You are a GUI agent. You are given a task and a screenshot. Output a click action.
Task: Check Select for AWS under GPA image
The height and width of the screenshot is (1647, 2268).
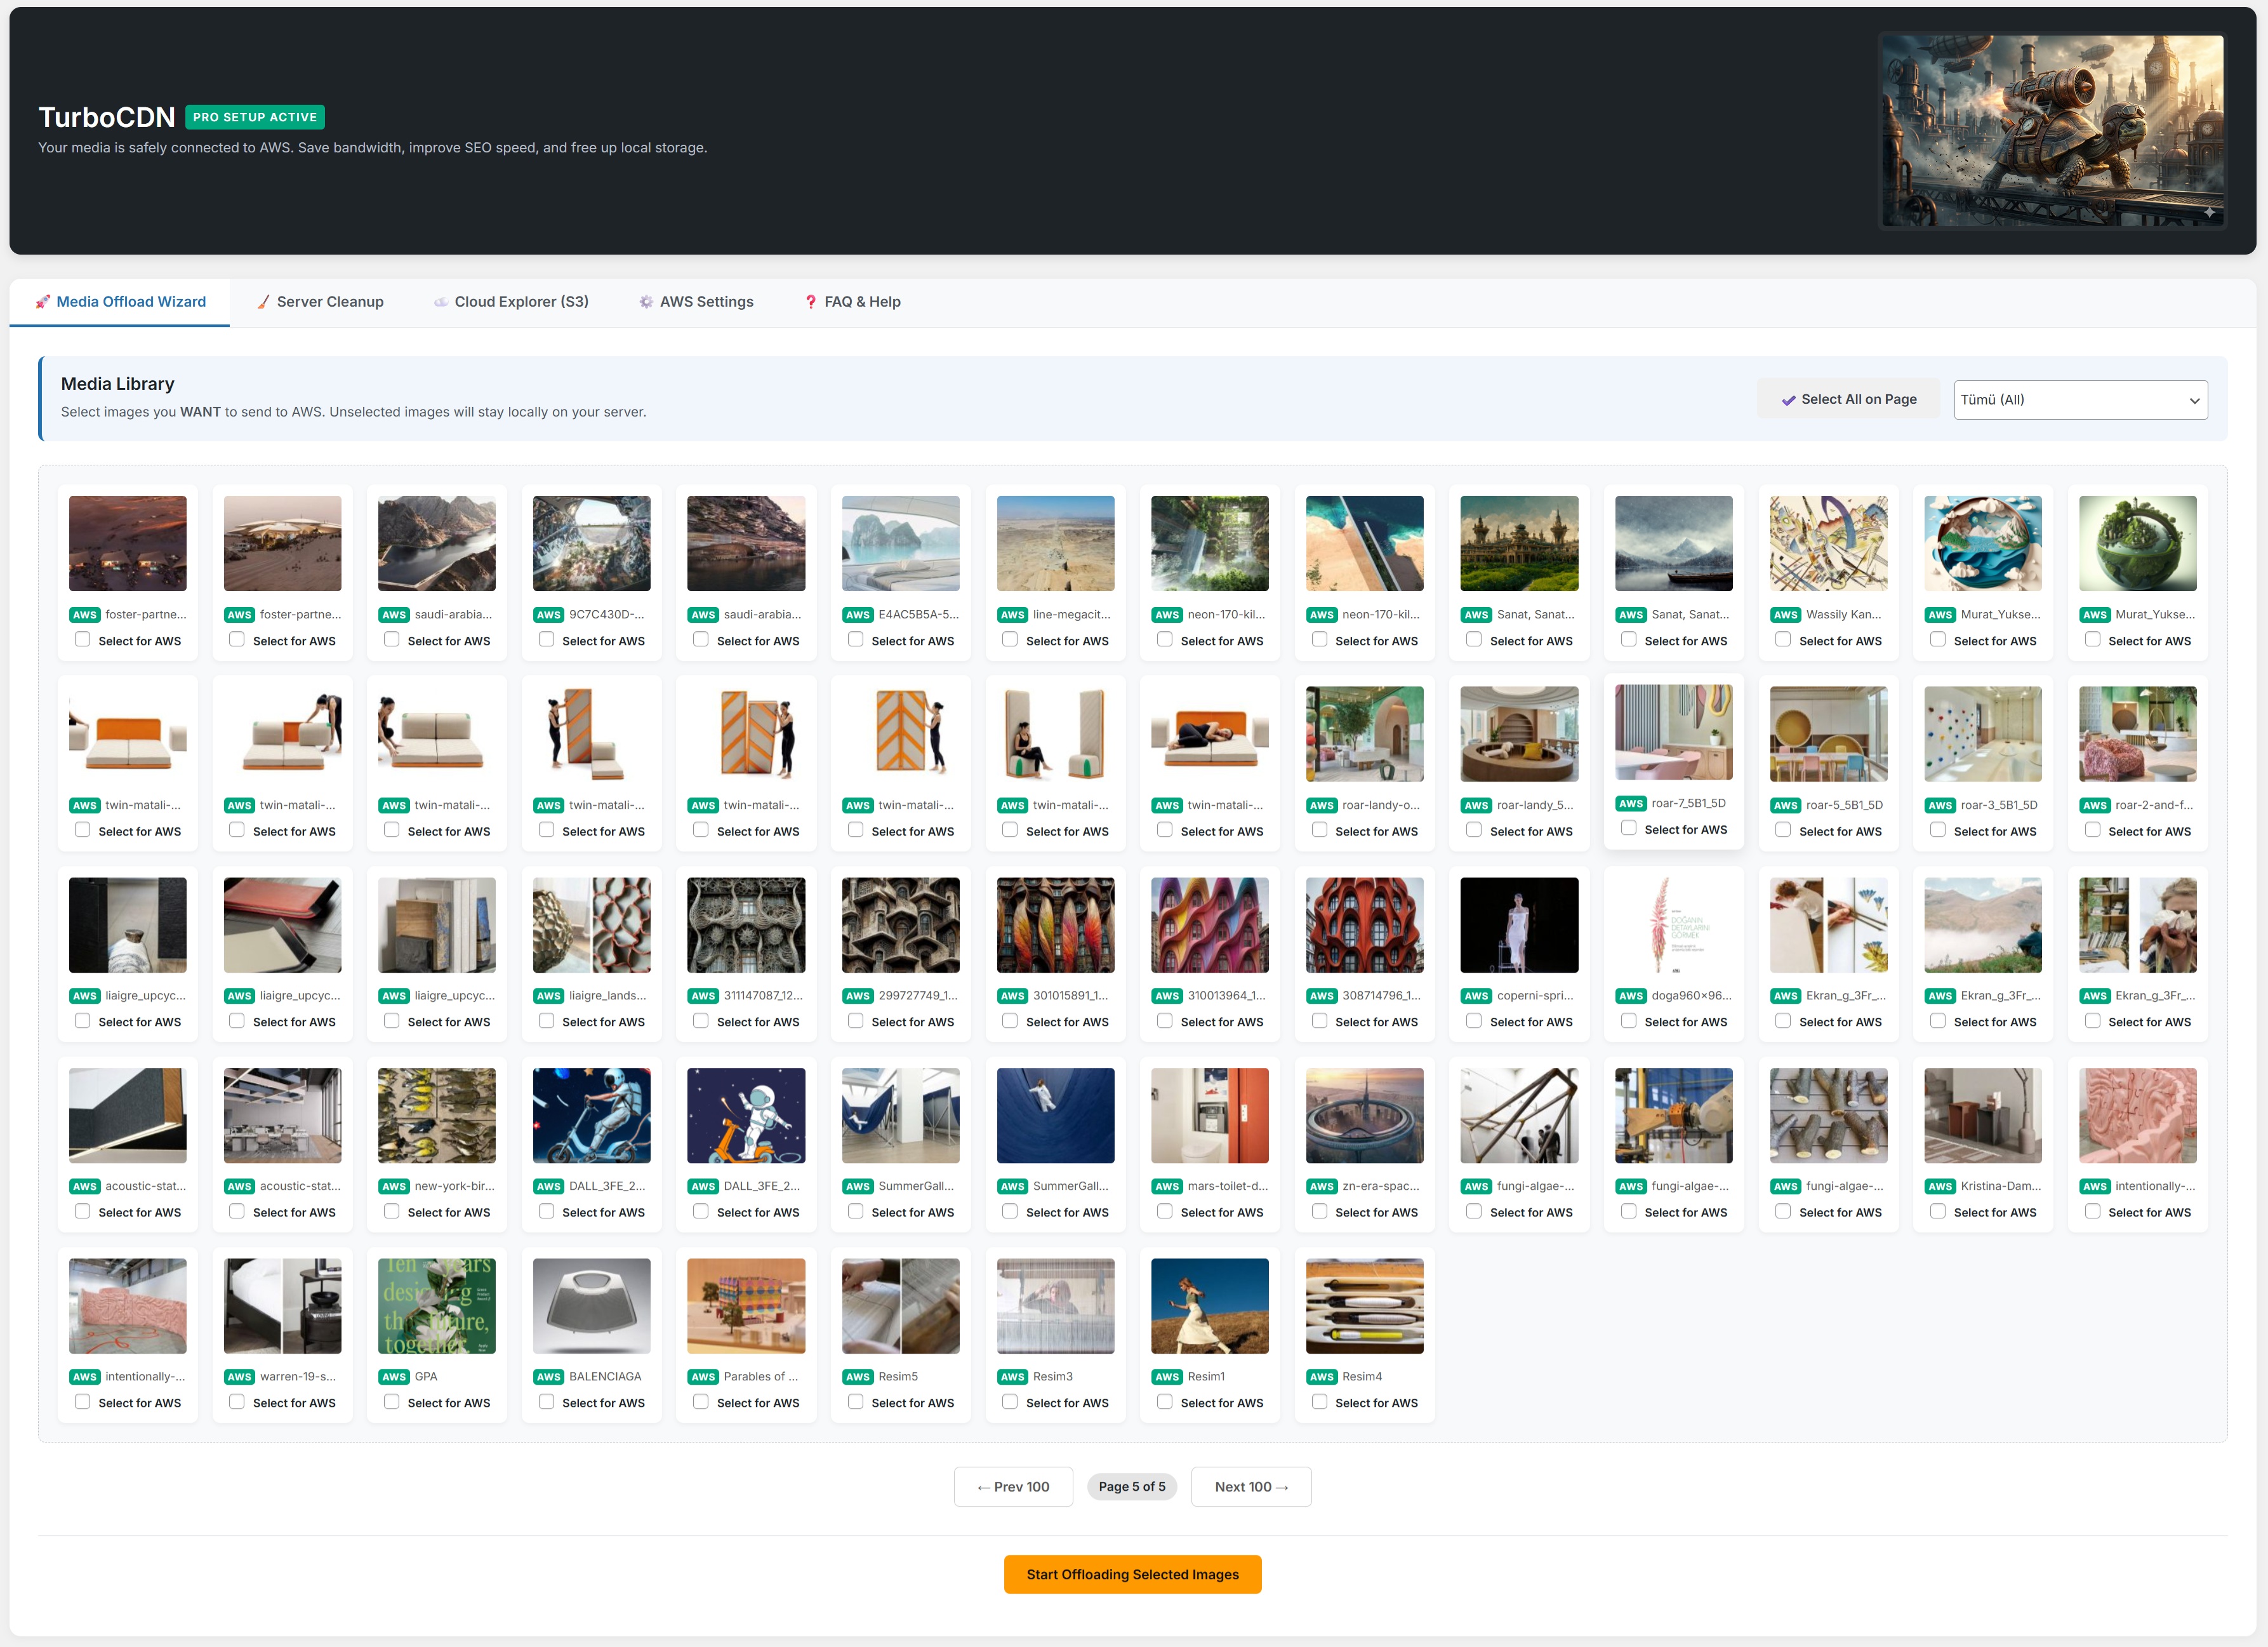click(x=392, y=1402)
